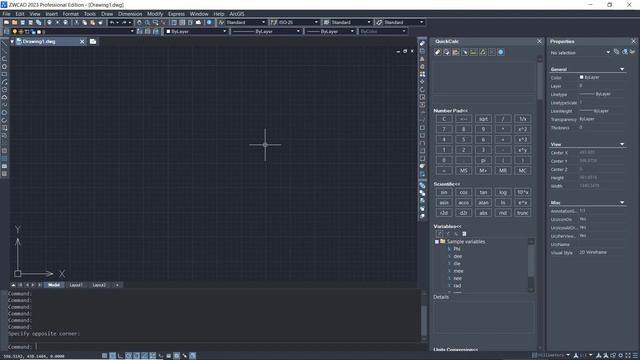Click the Redo arrow icon
This screenshot has width=640, height=360.
tap(124, 22)
